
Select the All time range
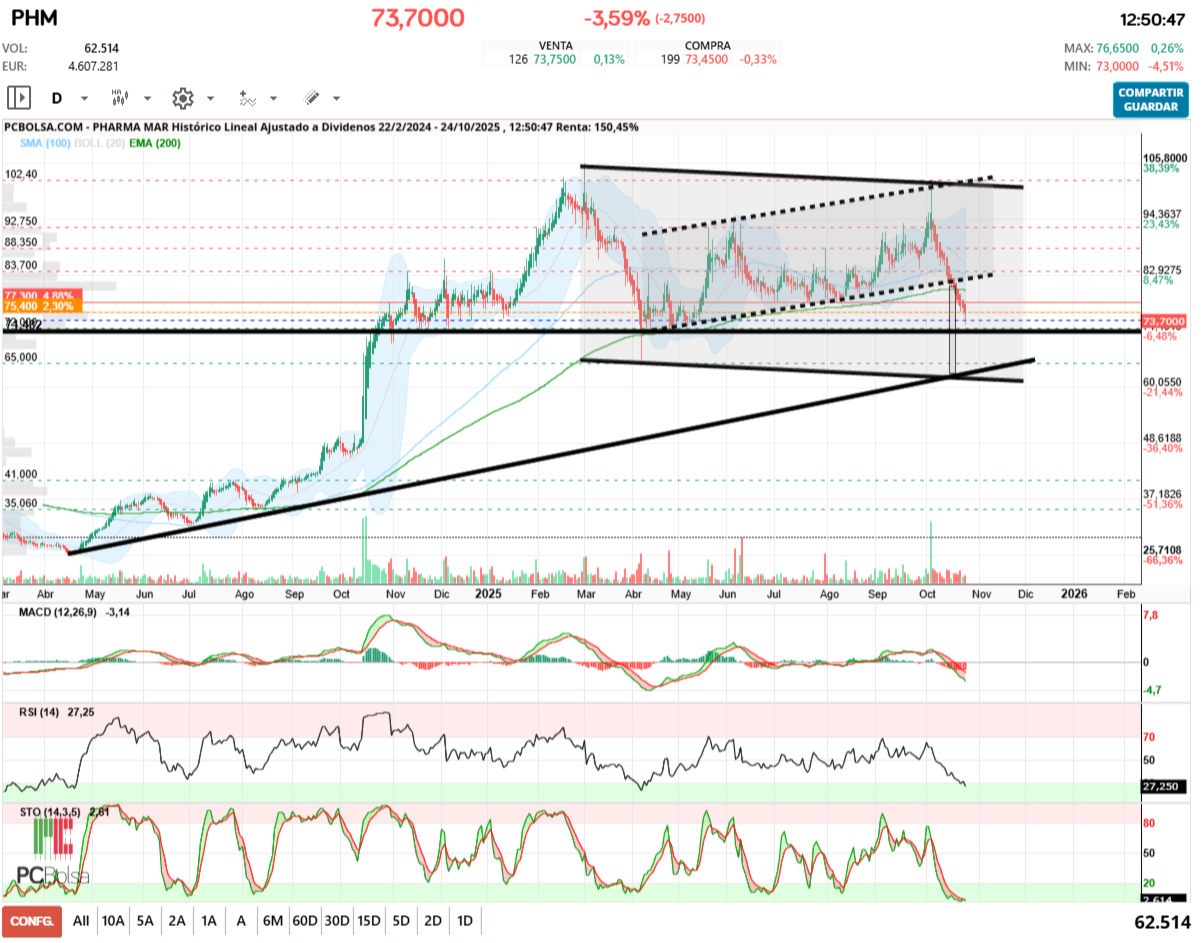(x=81, y=920)
